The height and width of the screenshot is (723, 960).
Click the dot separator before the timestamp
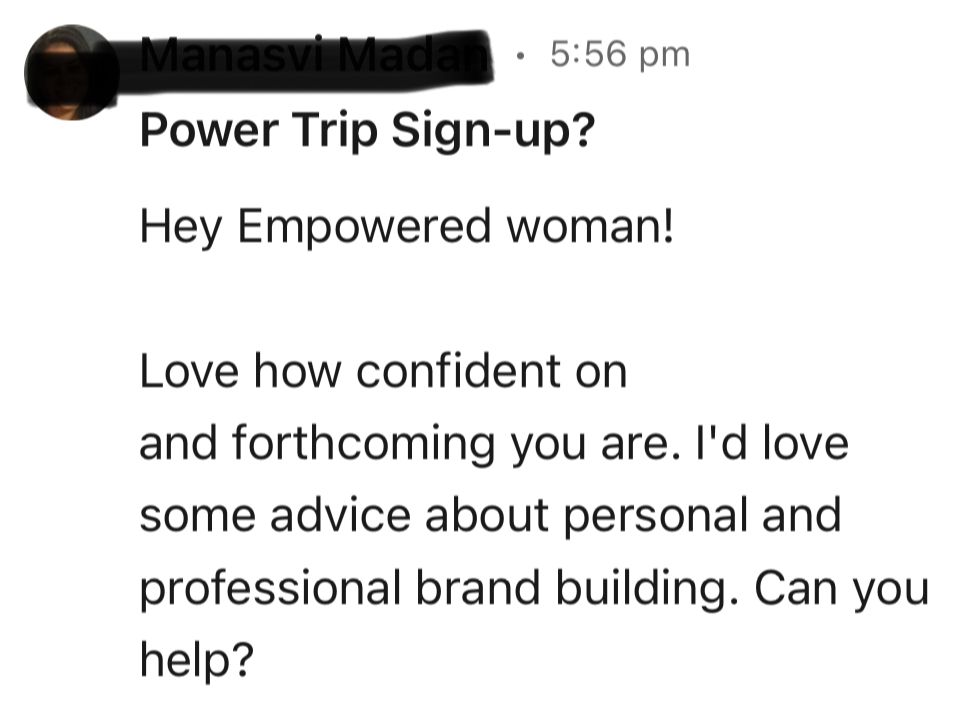click(x=520, y=57)
